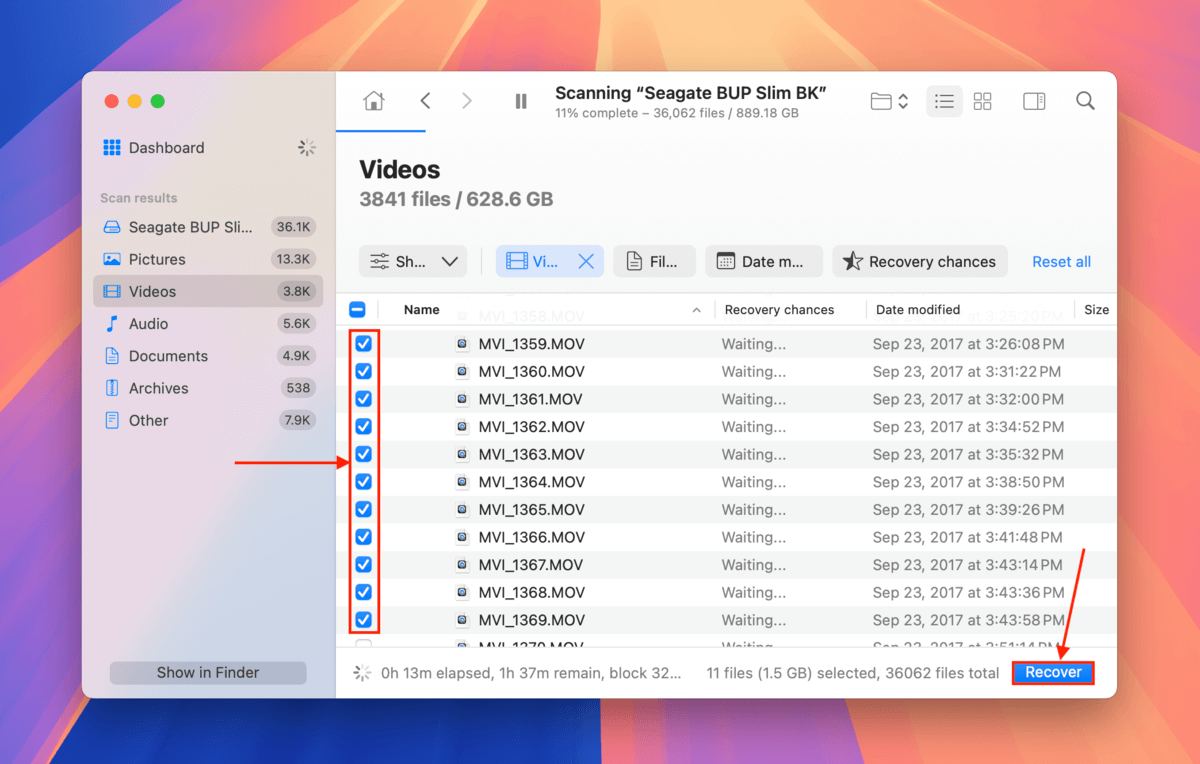
Task: Click the Recover button
Action: tap(1053, 673)
